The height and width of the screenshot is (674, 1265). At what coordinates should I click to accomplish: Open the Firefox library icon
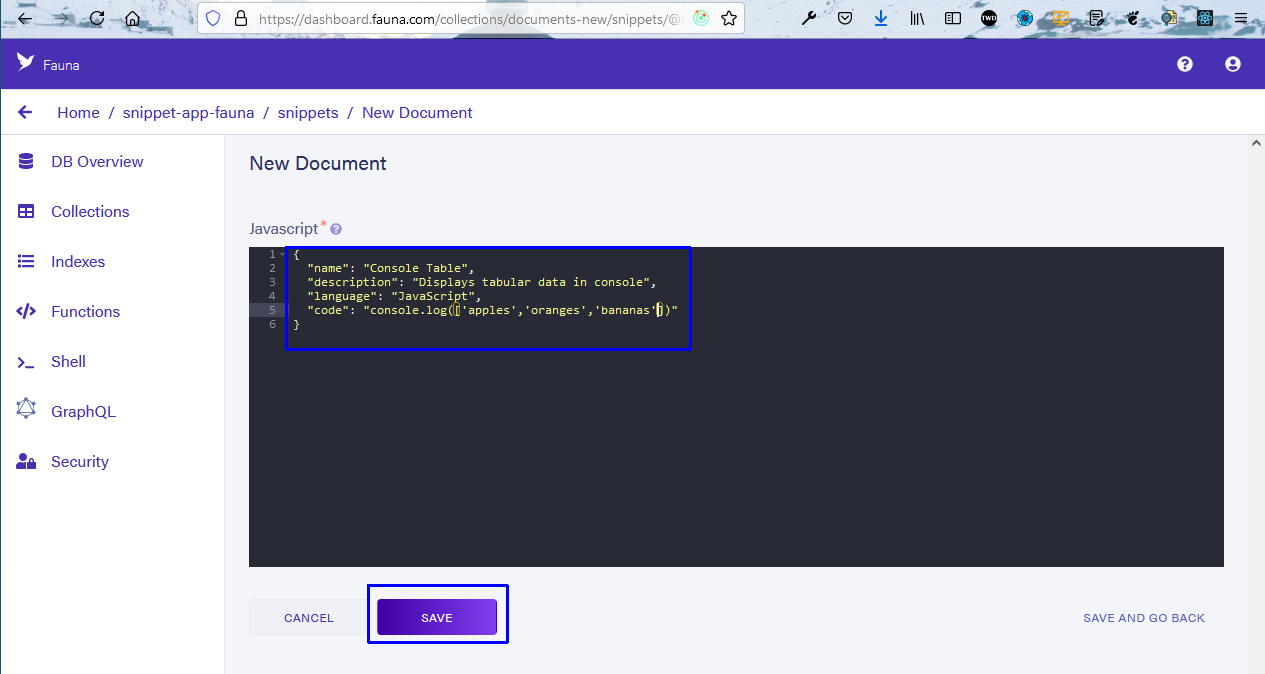[x=917, y=18]
